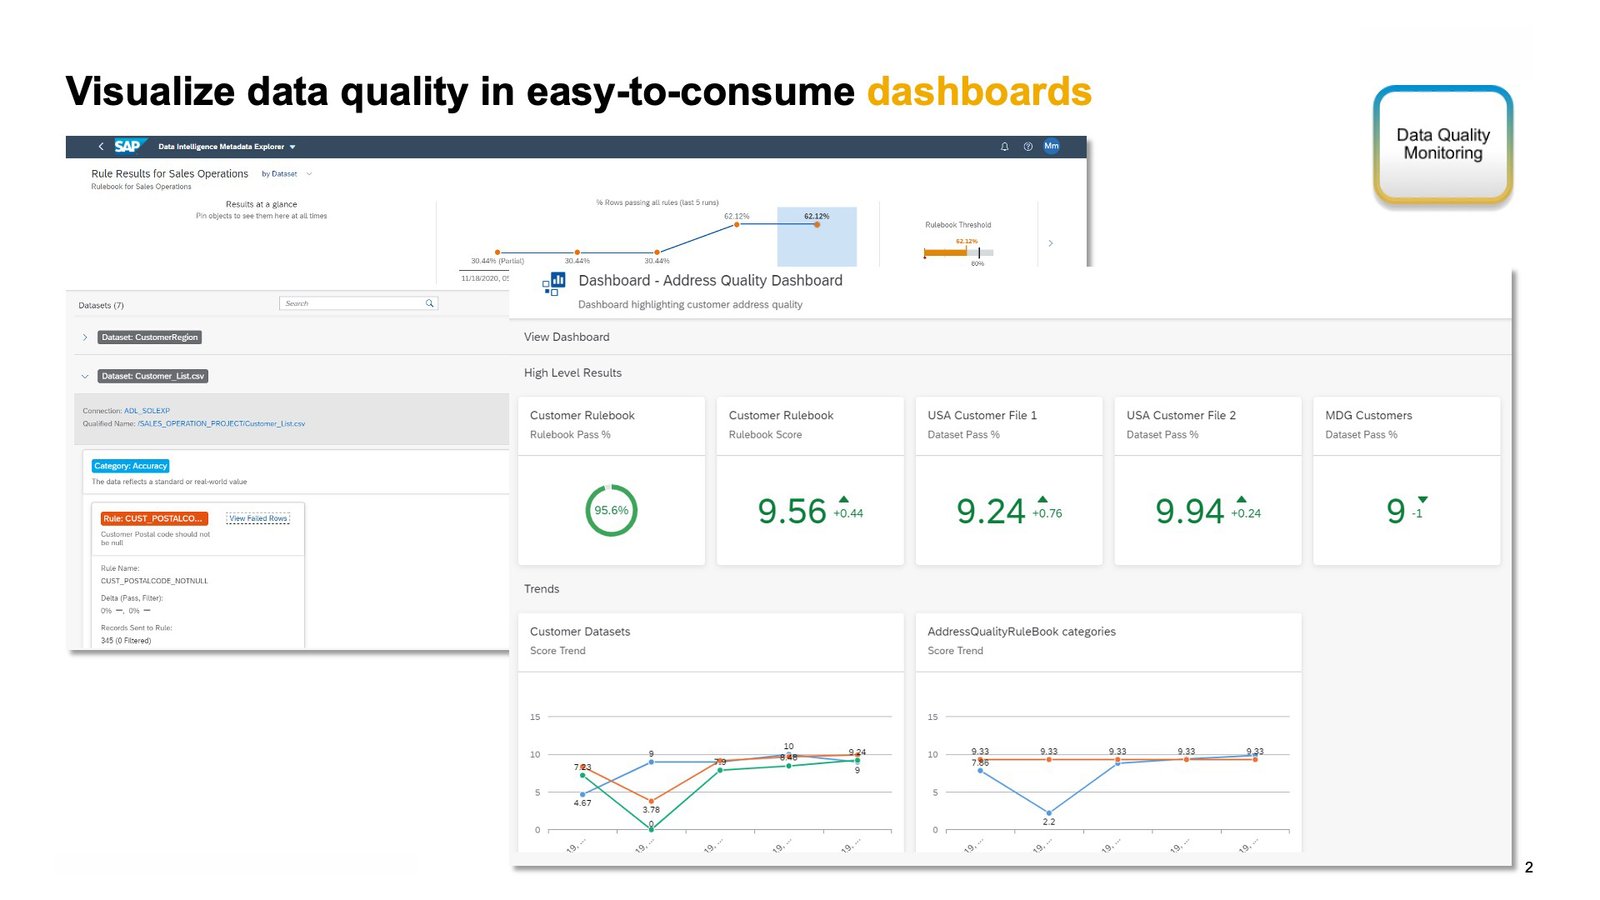Viewport: 1600px width, 900px height.
Task: Select the 30.44% (Partial) data point
Action: 497,252
